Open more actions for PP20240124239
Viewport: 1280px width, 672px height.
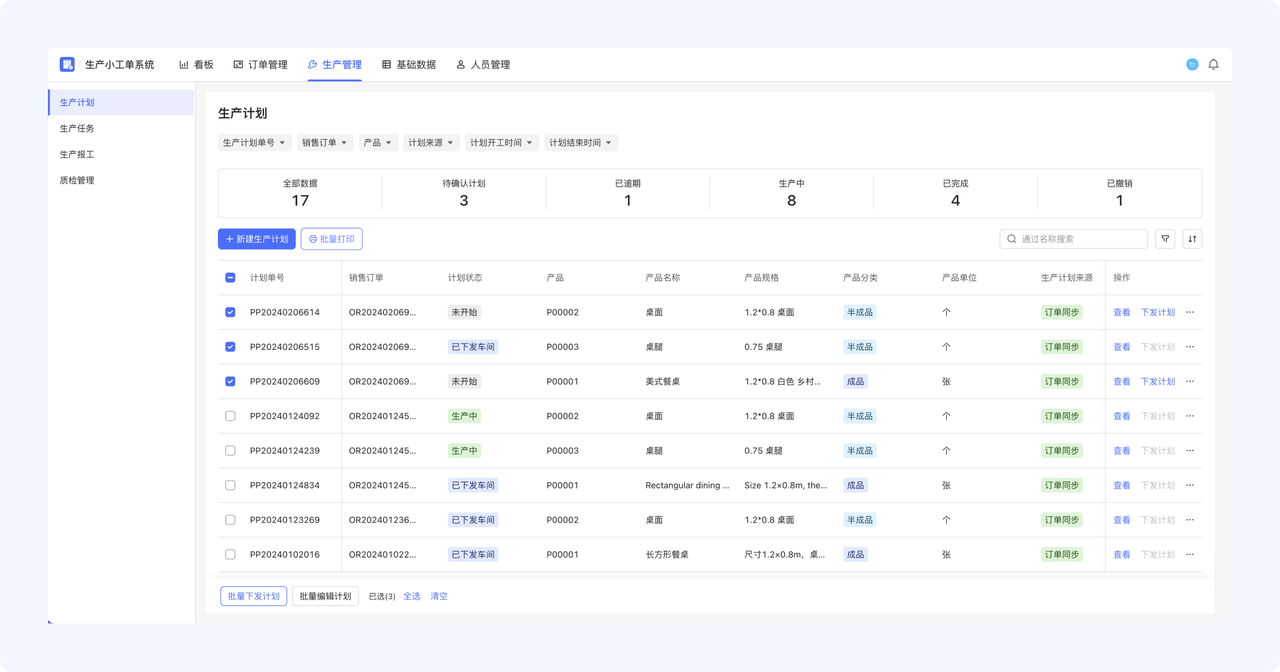[x=1190, y=451]
